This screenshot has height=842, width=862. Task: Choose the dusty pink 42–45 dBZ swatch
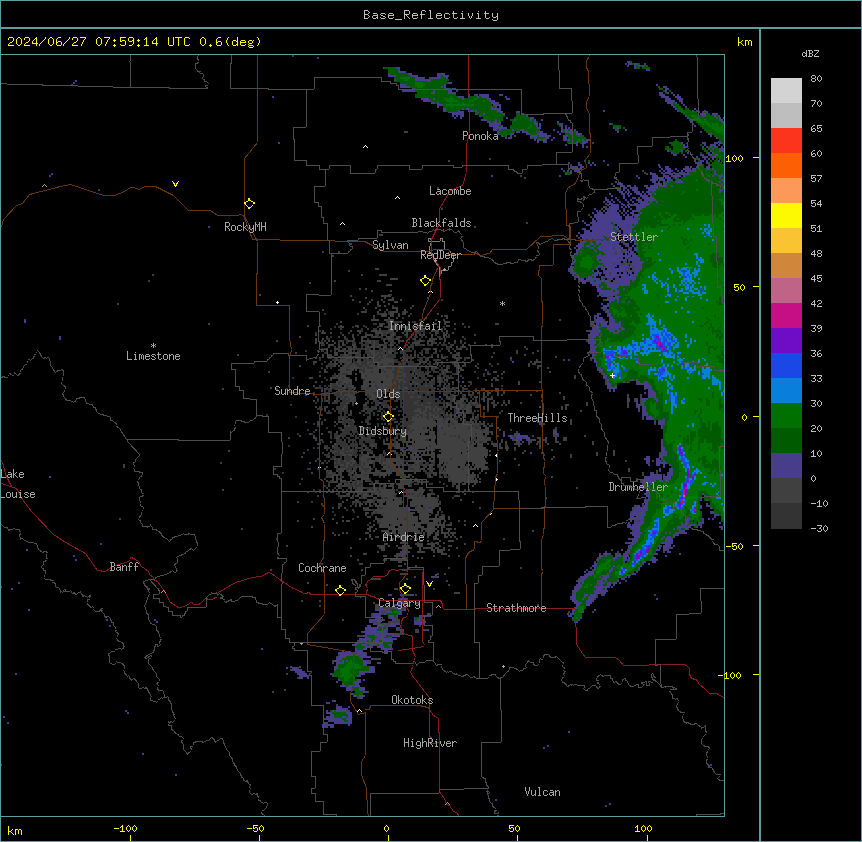tap(786, 290)
